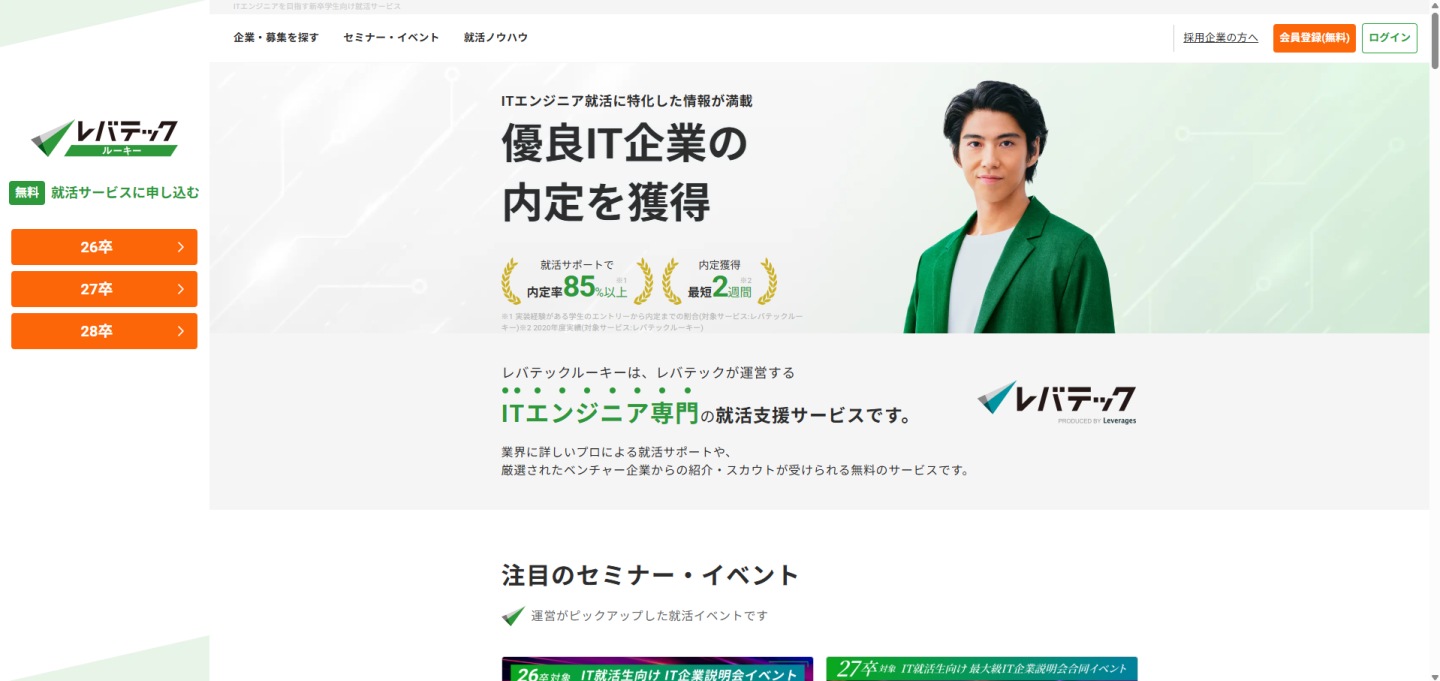
Task: Click the scrollbar down arrow
Action: pyautogui.click(x=1434, y=675)
